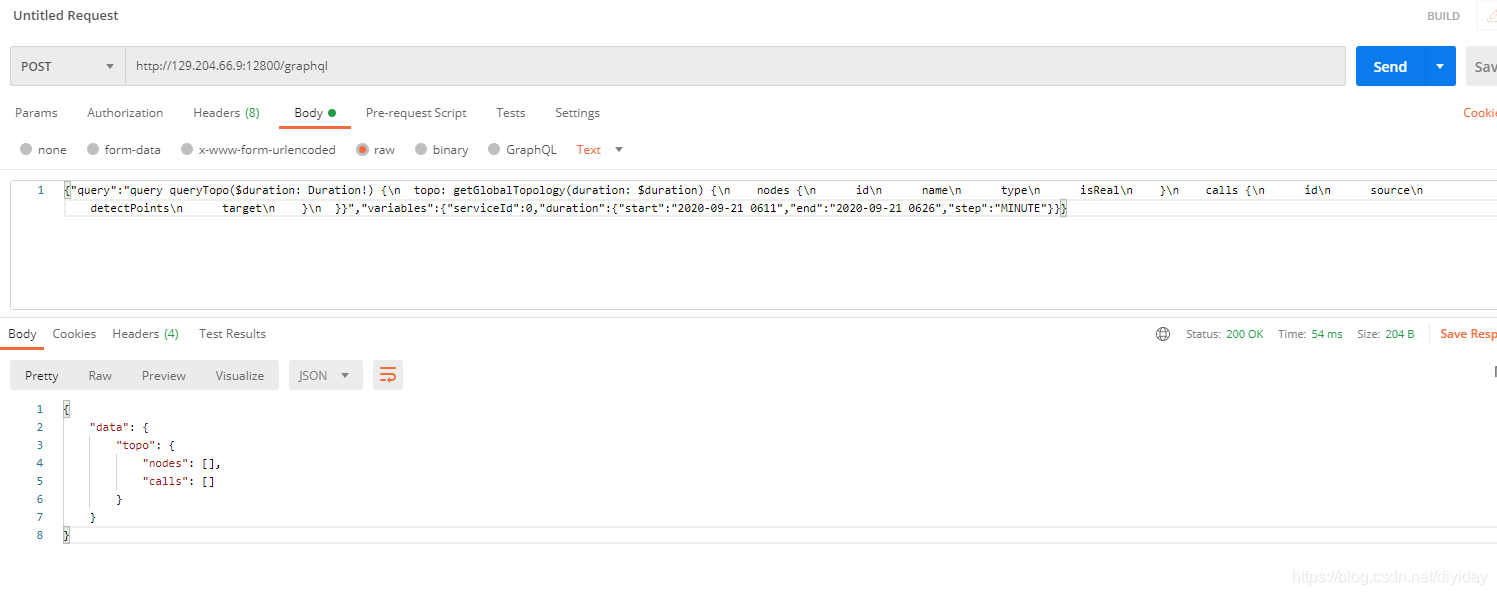Switch to the Test Results tab
The width and height of the screenshot is (1497, 595).
pyautogui.click(x=232, y=334)
